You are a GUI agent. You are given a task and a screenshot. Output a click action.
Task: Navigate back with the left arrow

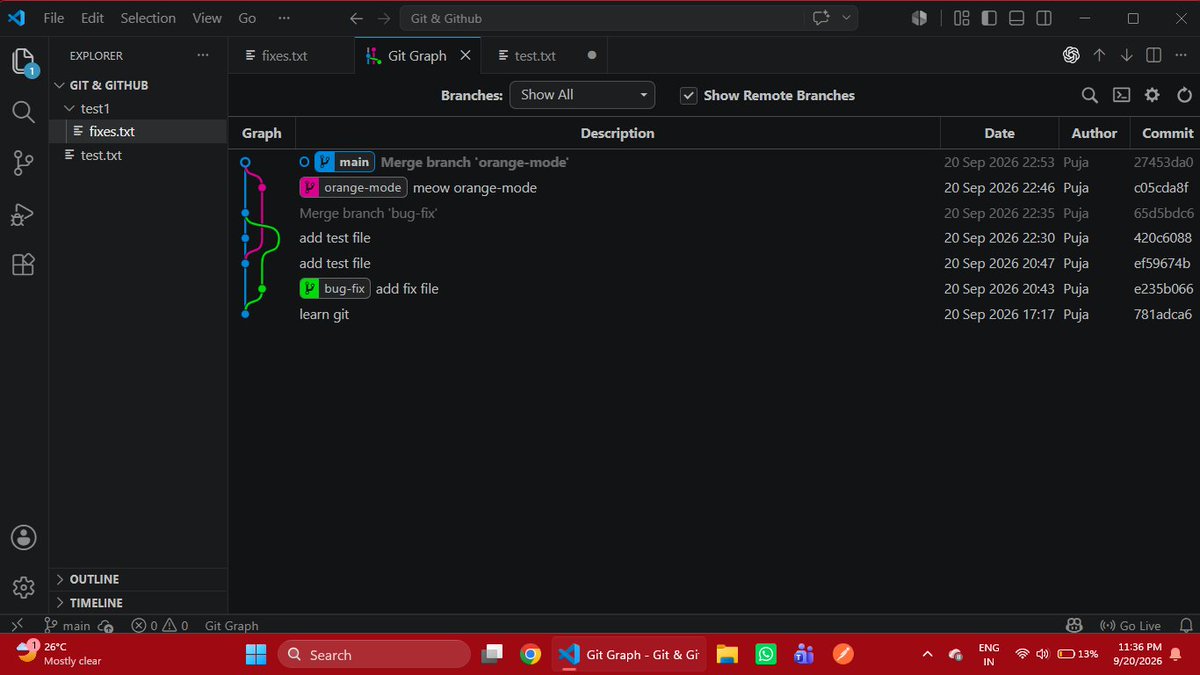[x=356, y=18]
